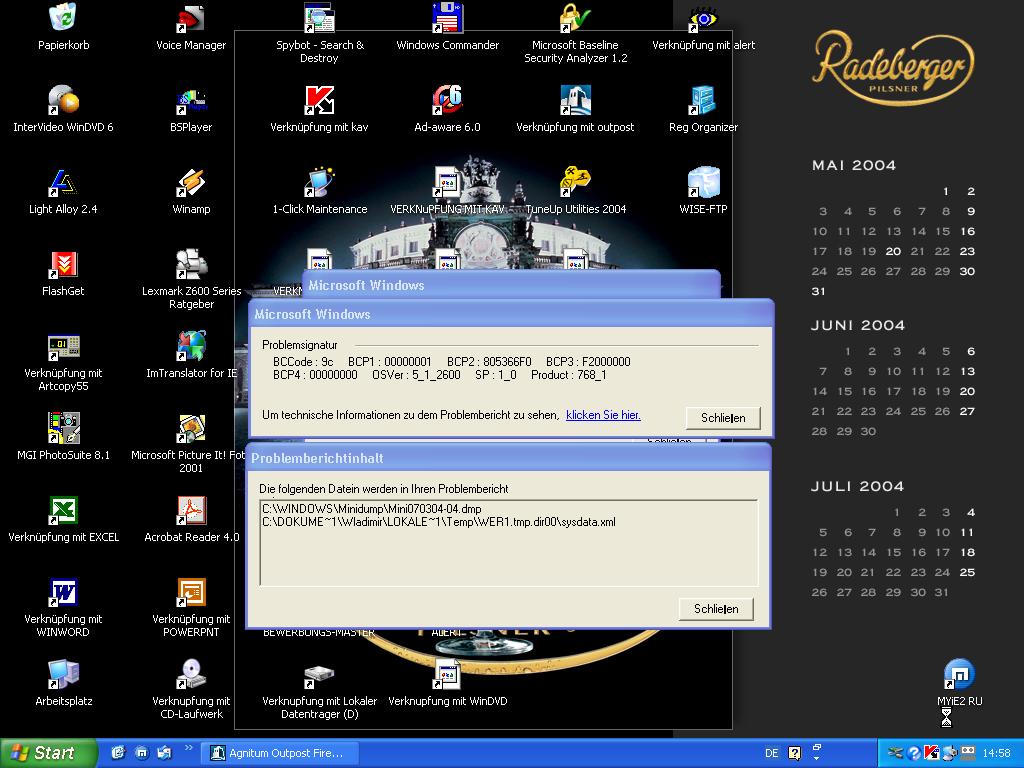Screen dimensions: 1024x768
Task: Open the Start menu
Action: tap(48, 753)
